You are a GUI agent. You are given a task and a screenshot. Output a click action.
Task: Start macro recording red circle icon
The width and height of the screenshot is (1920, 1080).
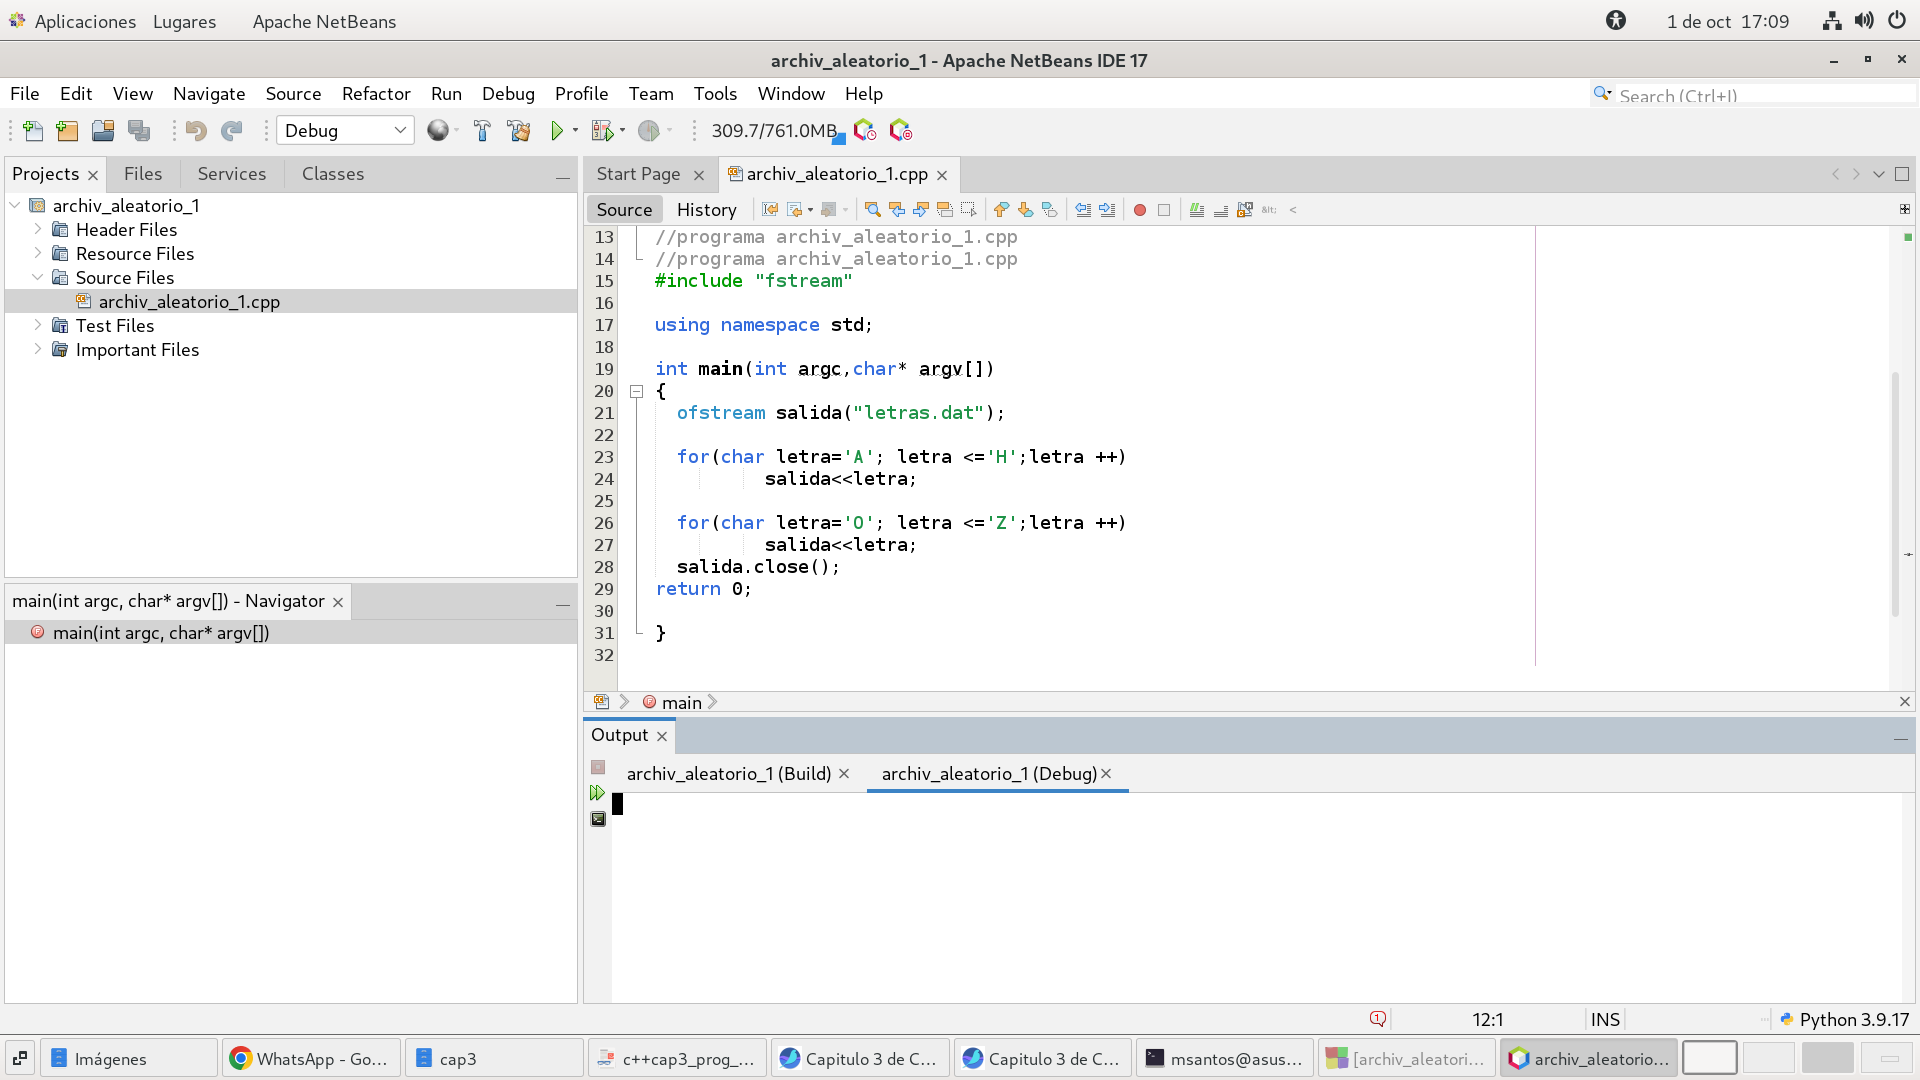(1139, 210)
